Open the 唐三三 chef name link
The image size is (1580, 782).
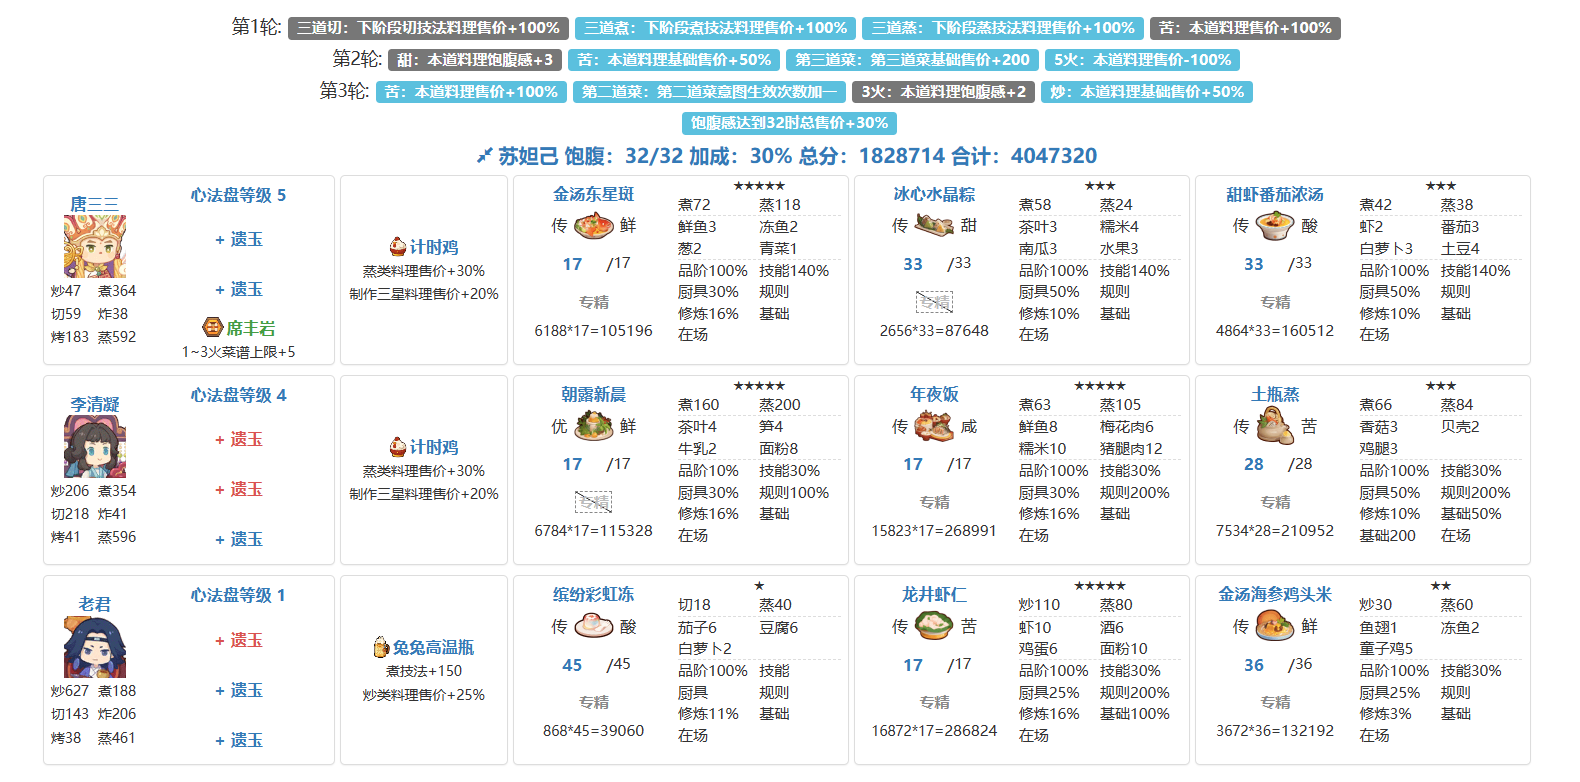coord(94,204)
